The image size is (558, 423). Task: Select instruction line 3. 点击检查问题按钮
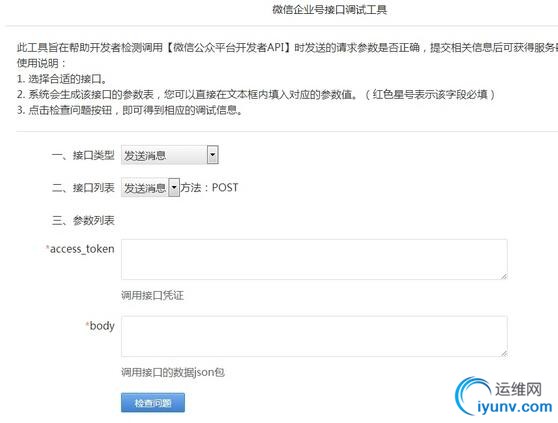click(130, 110)
